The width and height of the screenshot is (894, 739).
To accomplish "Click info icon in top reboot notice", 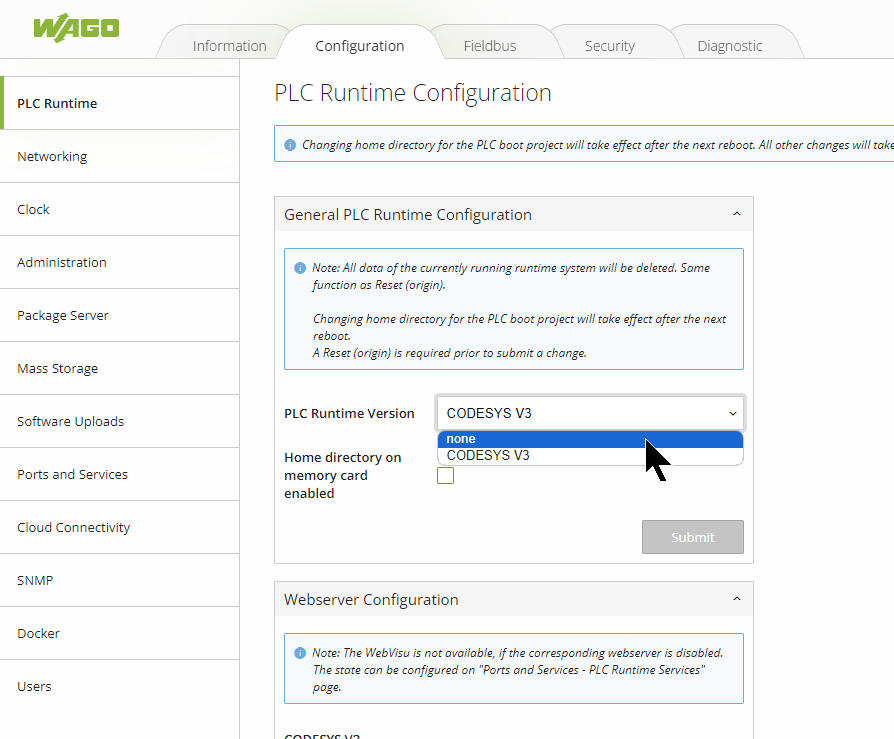I will pyautogui.click(x=290, y=145).
